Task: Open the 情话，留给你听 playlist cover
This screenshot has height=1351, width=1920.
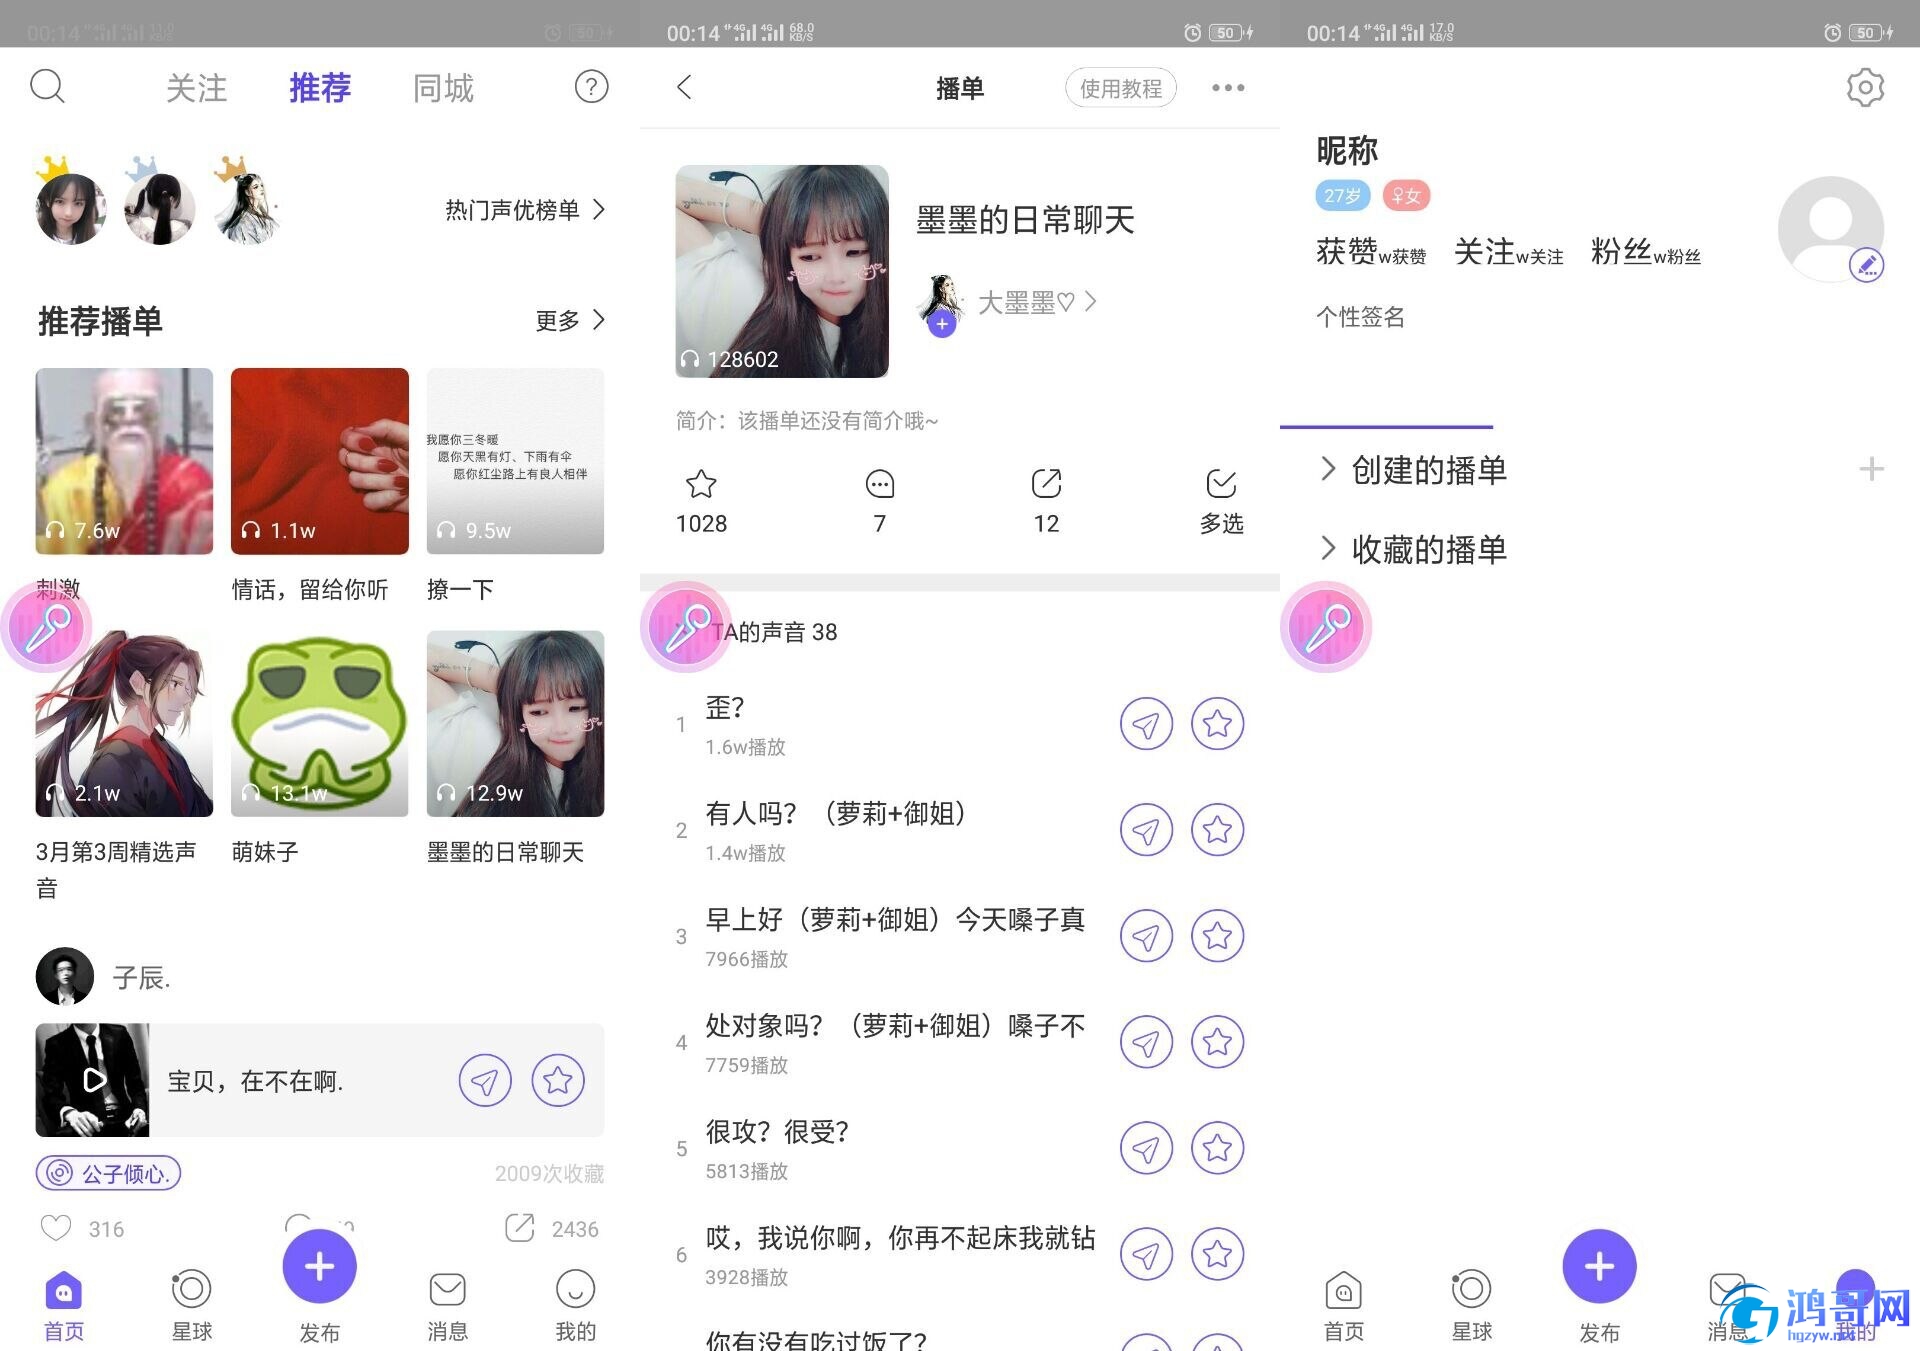Action: (320, 461)
